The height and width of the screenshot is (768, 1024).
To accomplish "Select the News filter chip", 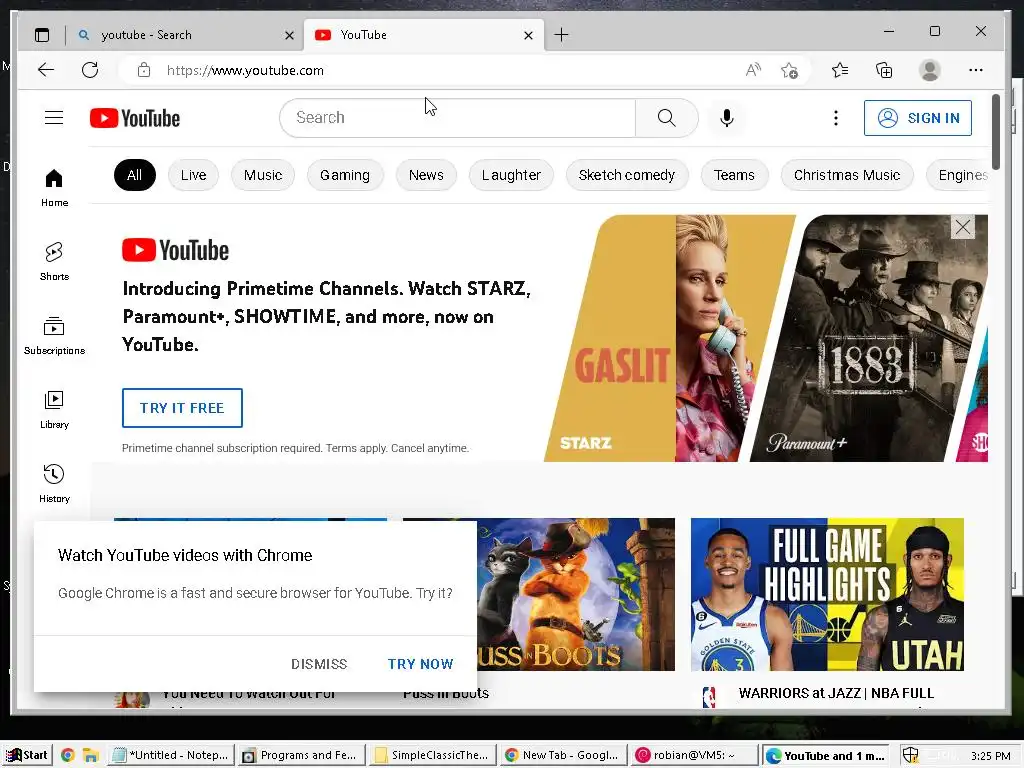I will click(x=426, y=175).
